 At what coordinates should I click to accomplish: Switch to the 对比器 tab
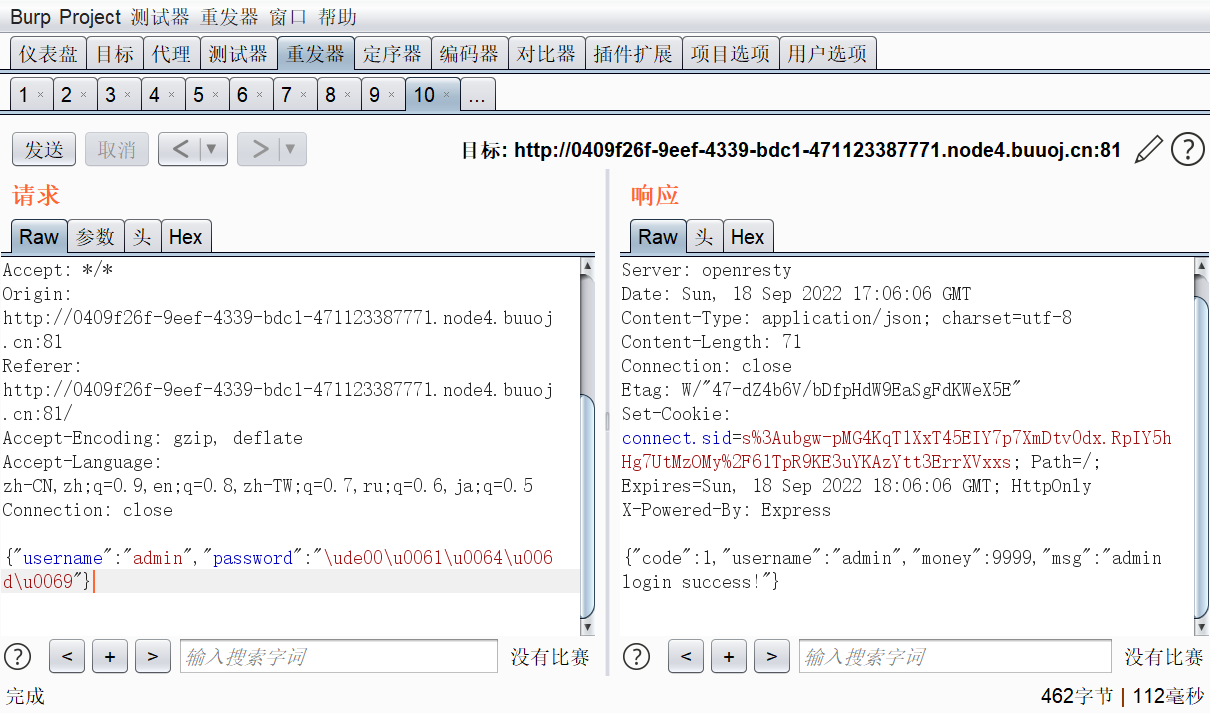point(546,54)
